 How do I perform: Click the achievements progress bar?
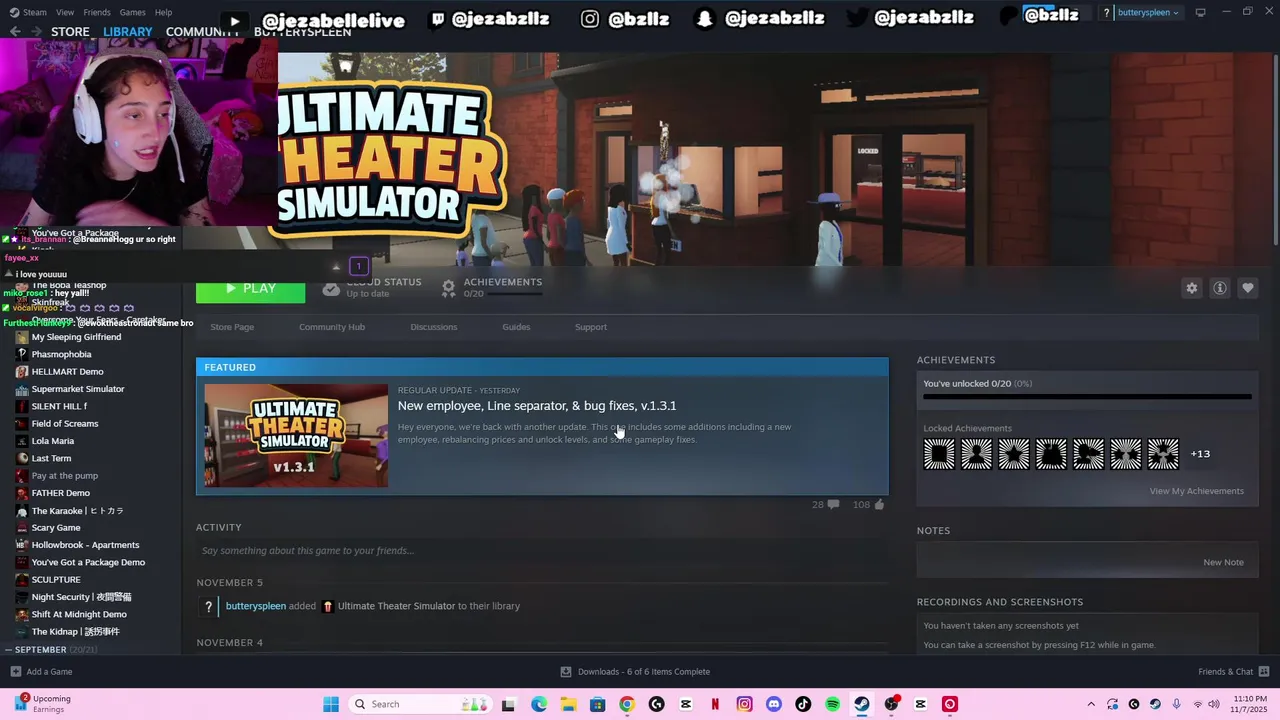point(1087,397)
